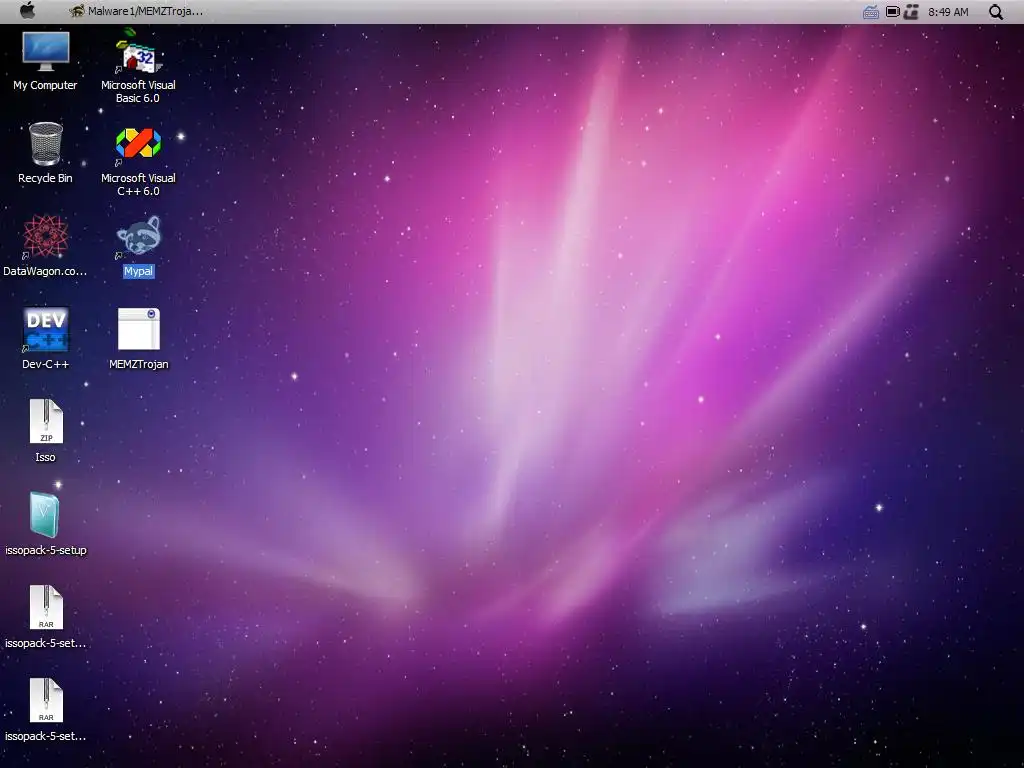Click the Isso label text

click(x=45, y=457)
